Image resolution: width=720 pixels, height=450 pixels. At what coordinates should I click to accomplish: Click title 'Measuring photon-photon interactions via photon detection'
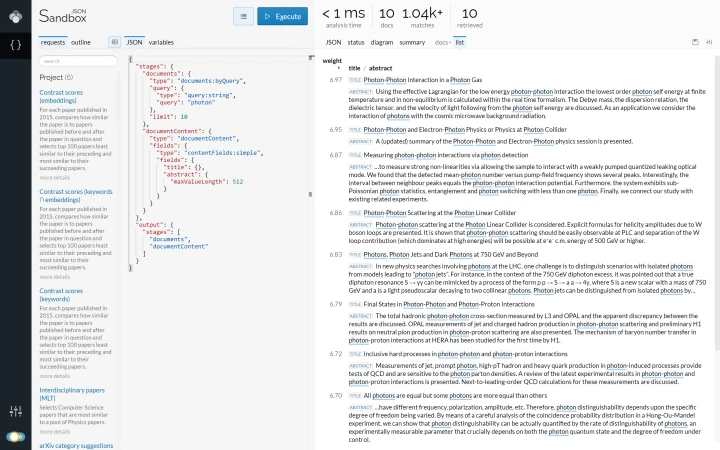tap(446, 155)
